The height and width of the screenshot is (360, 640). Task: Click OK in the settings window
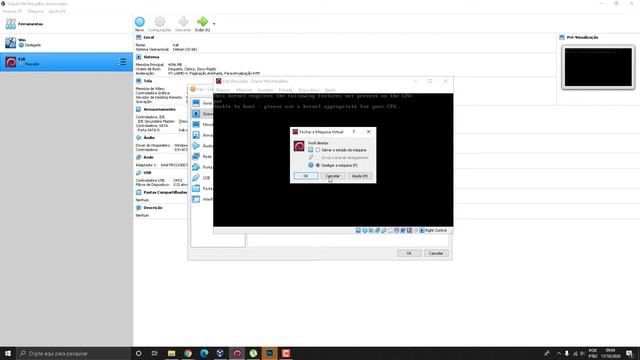[x=409, y=253]
